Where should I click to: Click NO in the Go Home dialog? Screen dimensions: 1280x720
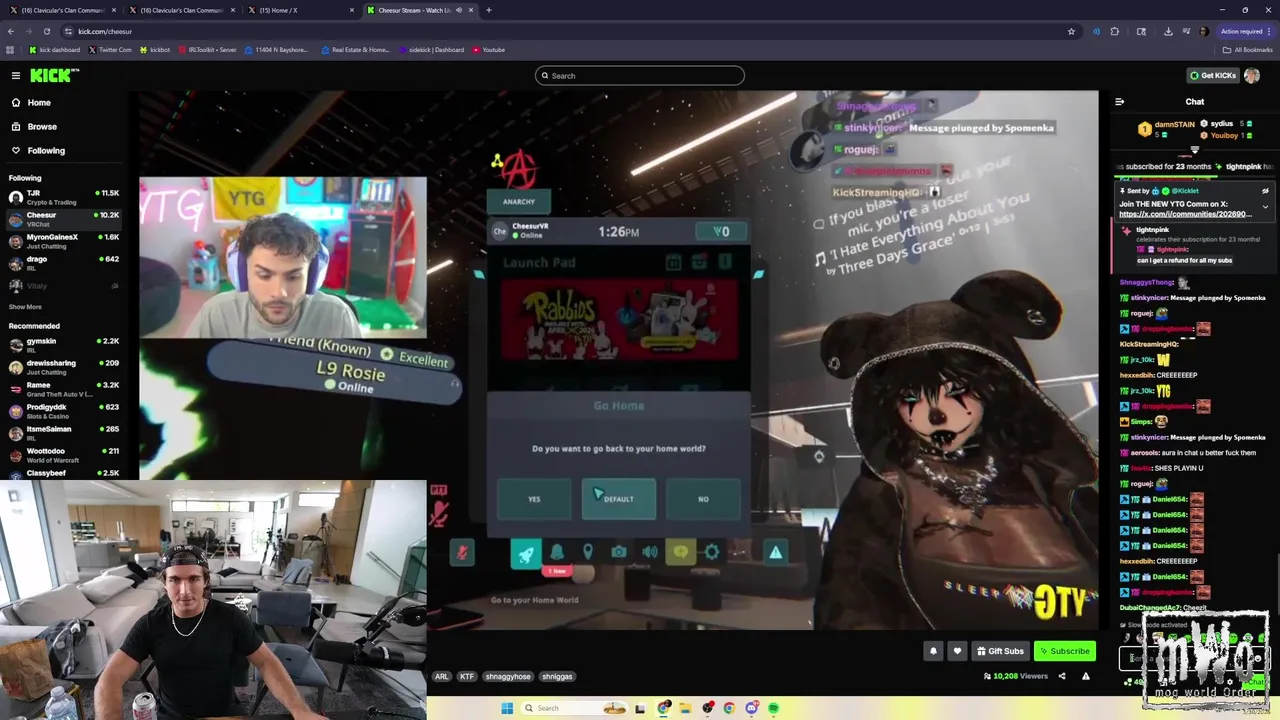pyautogui.click(x=703, y=499)
